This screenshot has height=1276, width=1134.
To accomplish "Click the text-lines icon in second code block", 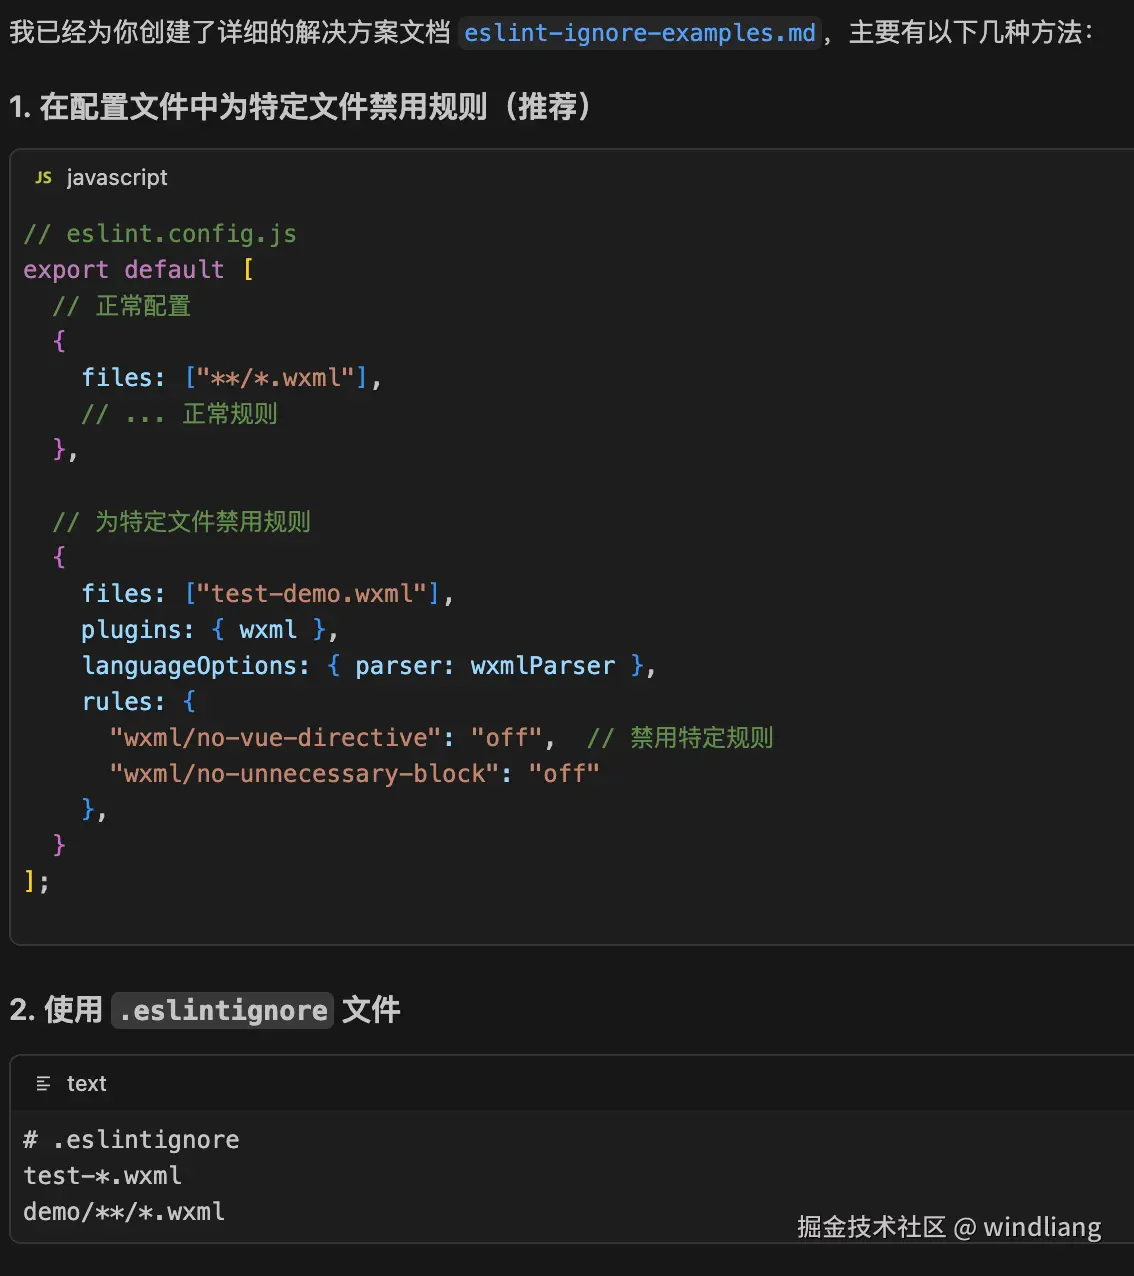I will point(43,1083).
